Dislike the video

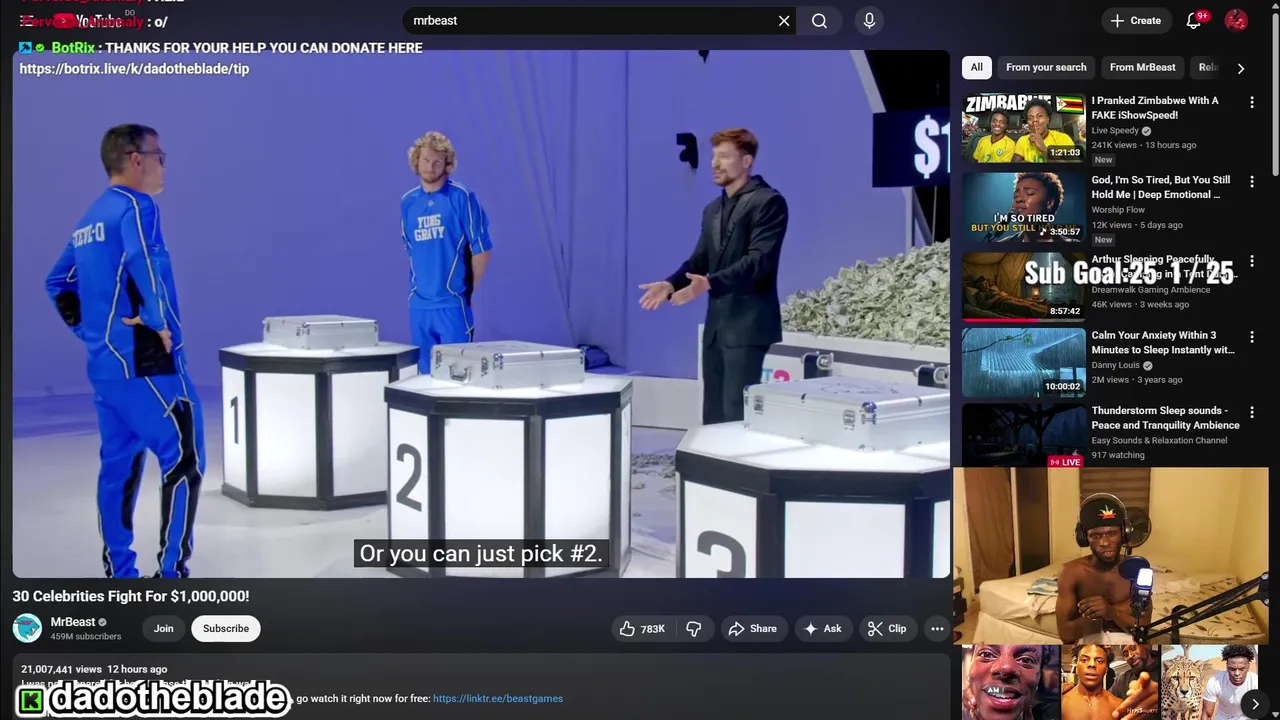(x=693, y=628)
